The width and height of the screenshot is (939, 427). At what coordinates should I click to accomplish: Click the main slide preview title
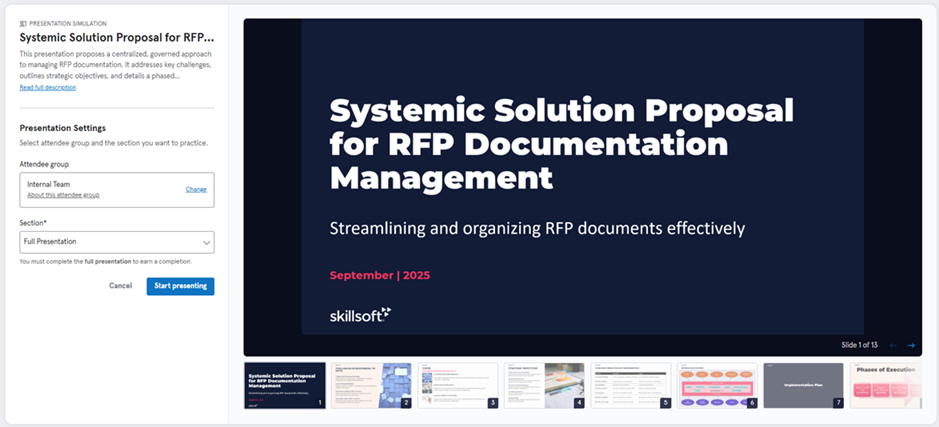(561, 144)
